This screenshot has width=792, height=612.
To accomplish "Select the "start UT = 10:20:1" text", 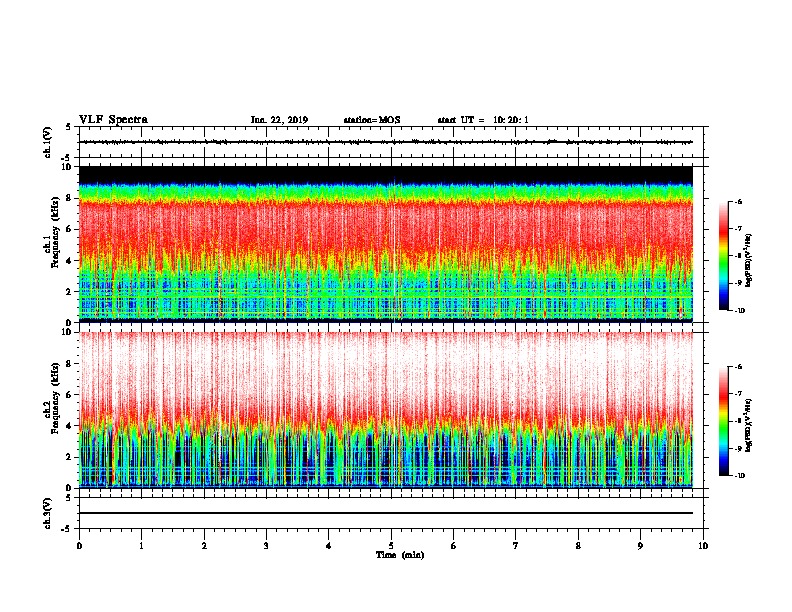I will click(x=483, y=120).
